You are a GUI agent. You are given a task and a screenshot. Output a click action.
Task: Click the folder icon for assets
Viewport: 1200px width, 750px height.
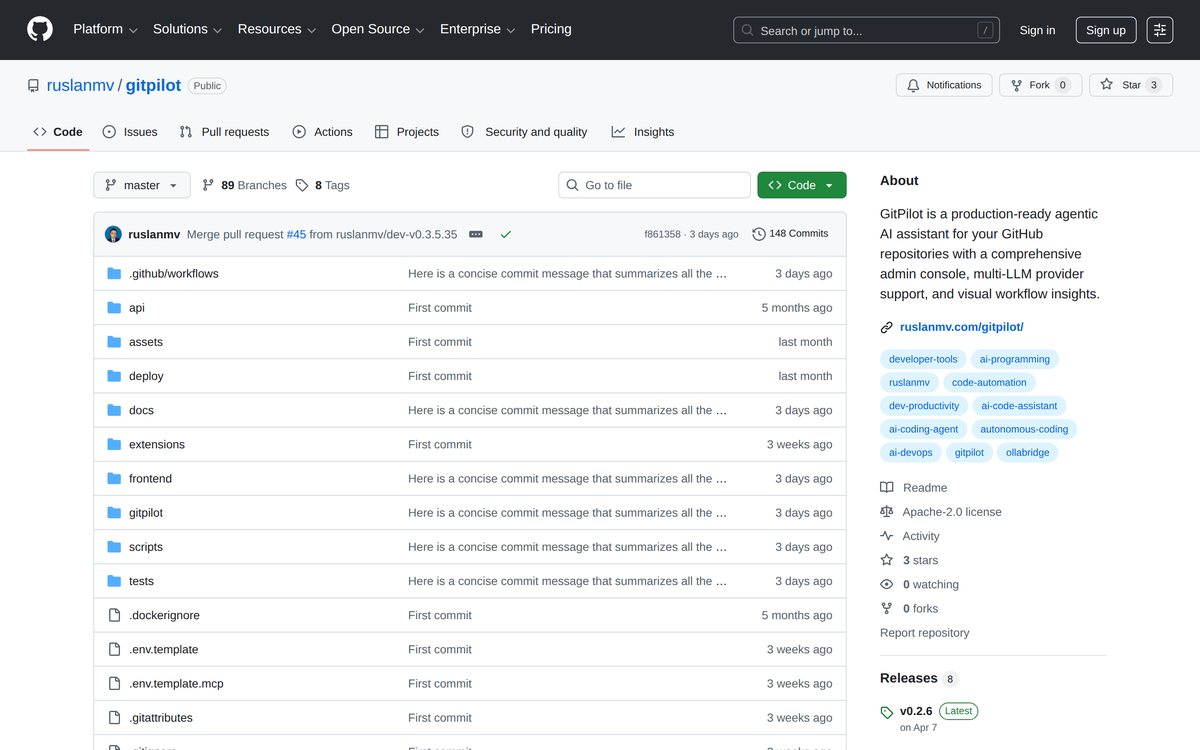point(114,342)
